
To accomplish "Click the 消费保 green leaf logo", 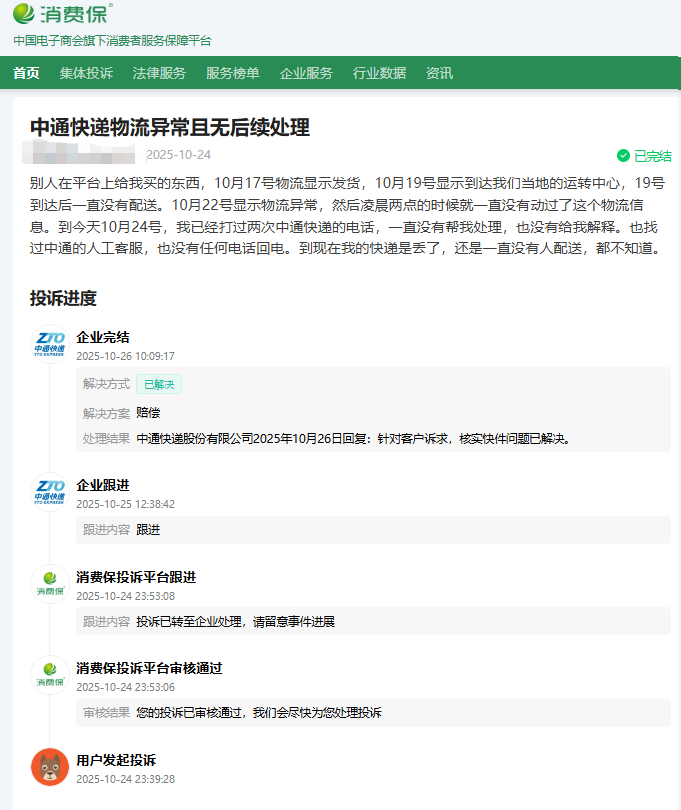I will (x=24, y=13).
